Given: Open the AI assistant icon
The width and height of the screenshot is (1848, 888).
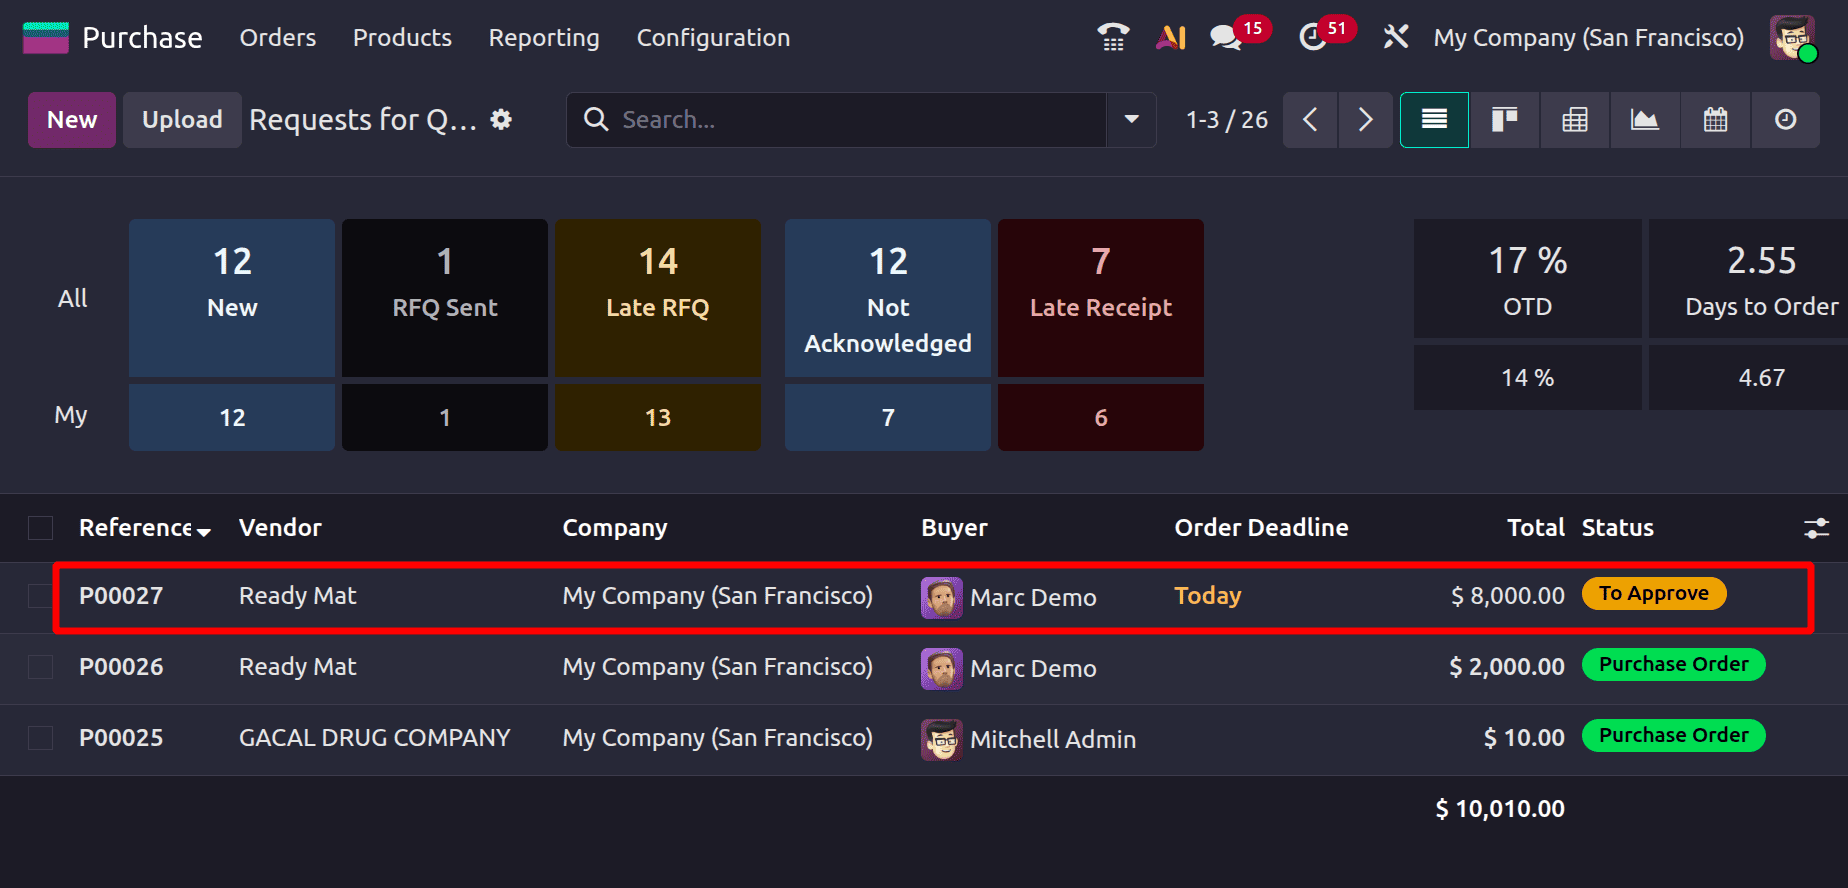Looking at the screenshot, I should 1170,38.
